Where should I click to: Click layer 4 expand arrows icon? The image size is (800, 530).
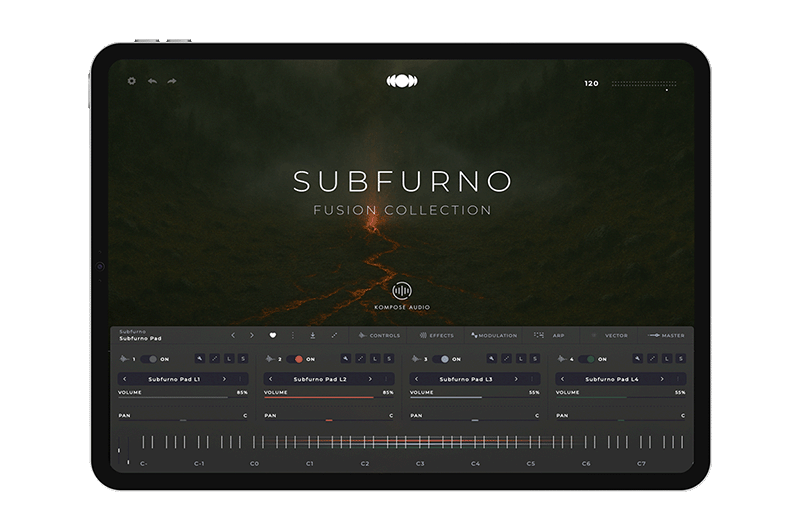point(653,359)
